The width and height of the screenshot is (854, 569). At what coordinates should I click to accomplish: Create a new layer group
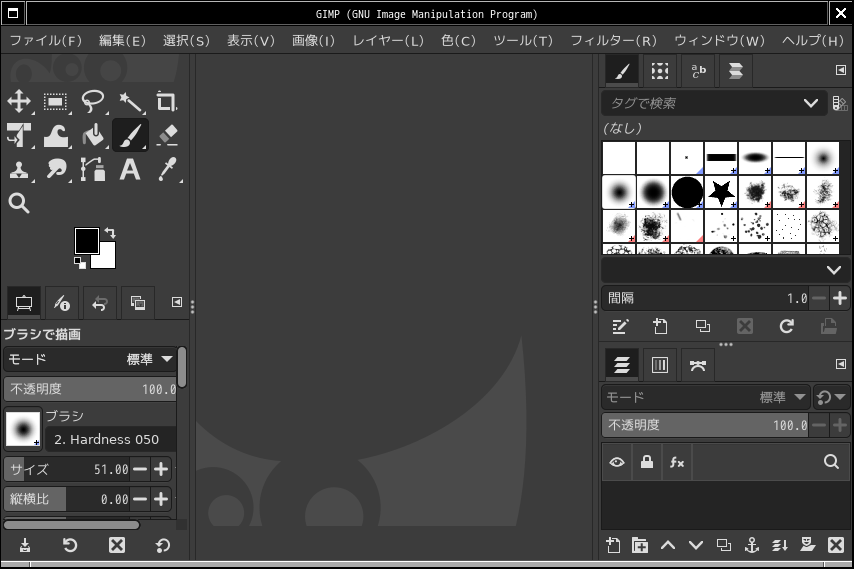[640, 545]
